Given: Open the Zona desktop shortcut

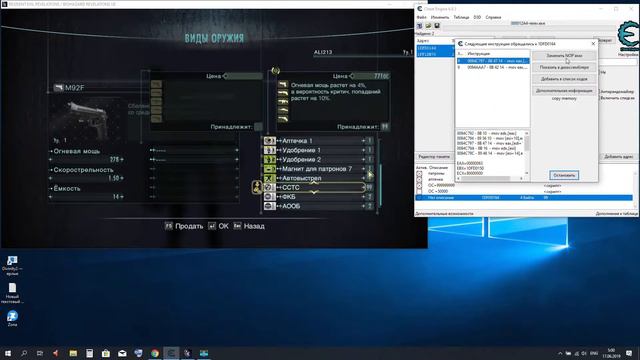Looking at the screenshot, I should (x=12, y=318).
